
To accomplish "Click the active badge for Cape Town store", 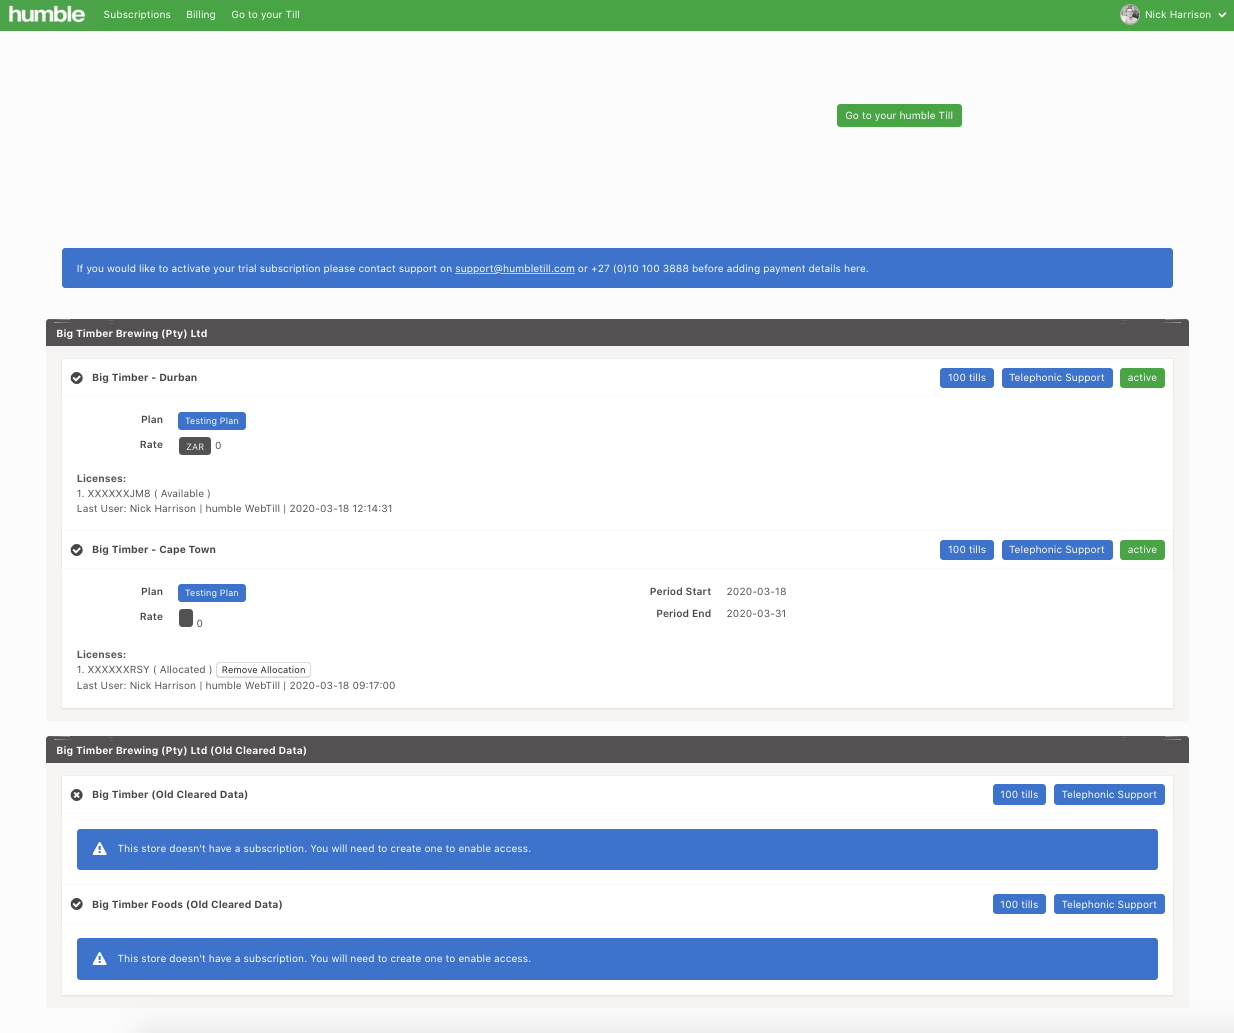I will pyautogui.click(x=1142, y=550).
